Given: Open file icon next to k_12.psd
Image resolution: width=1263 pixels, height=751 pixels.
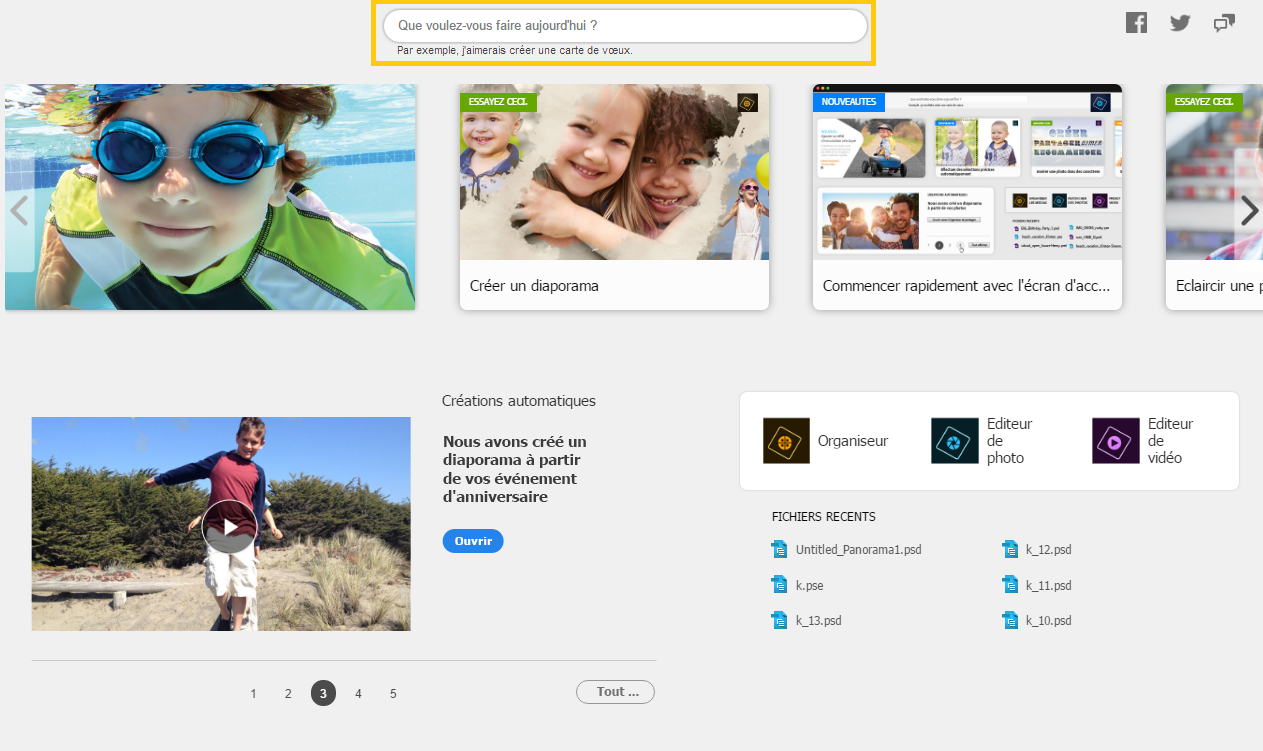Looking at the screenshot, I should 1010,549.
